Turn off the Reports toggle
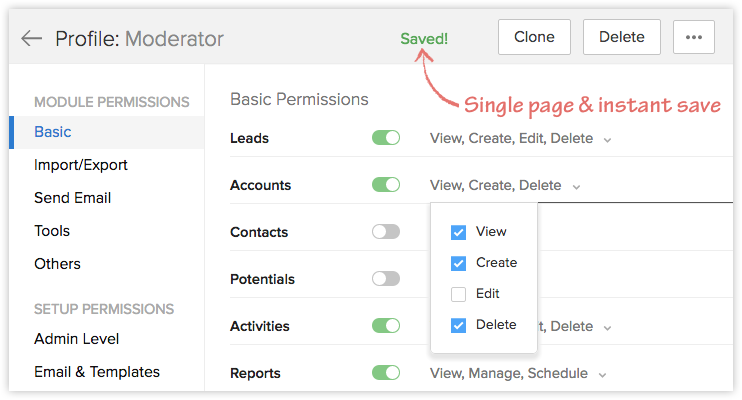 tap(385, 373)
